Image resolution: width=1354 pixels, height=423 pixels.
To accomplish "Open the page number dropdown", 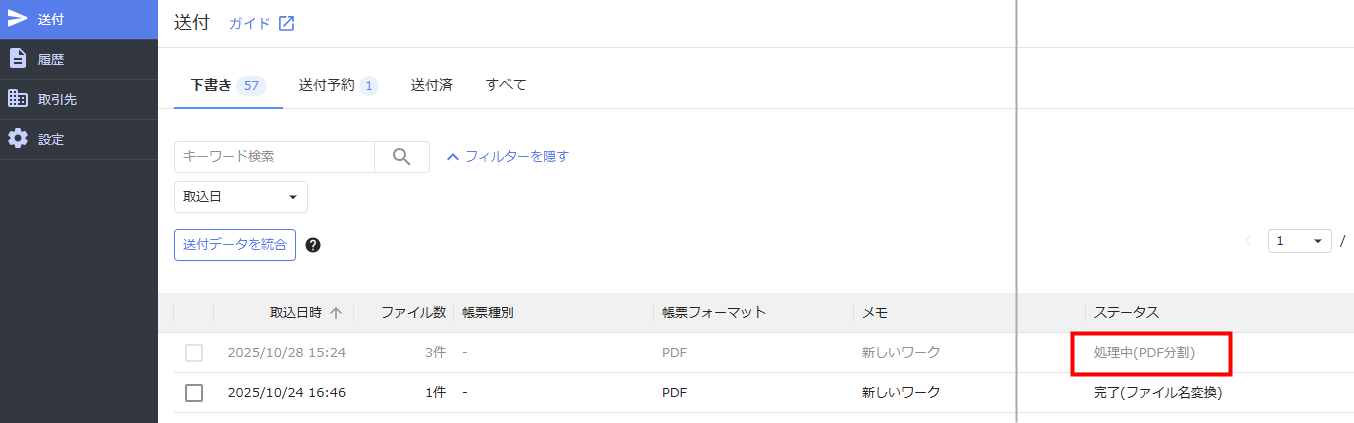I will 1300,241.
